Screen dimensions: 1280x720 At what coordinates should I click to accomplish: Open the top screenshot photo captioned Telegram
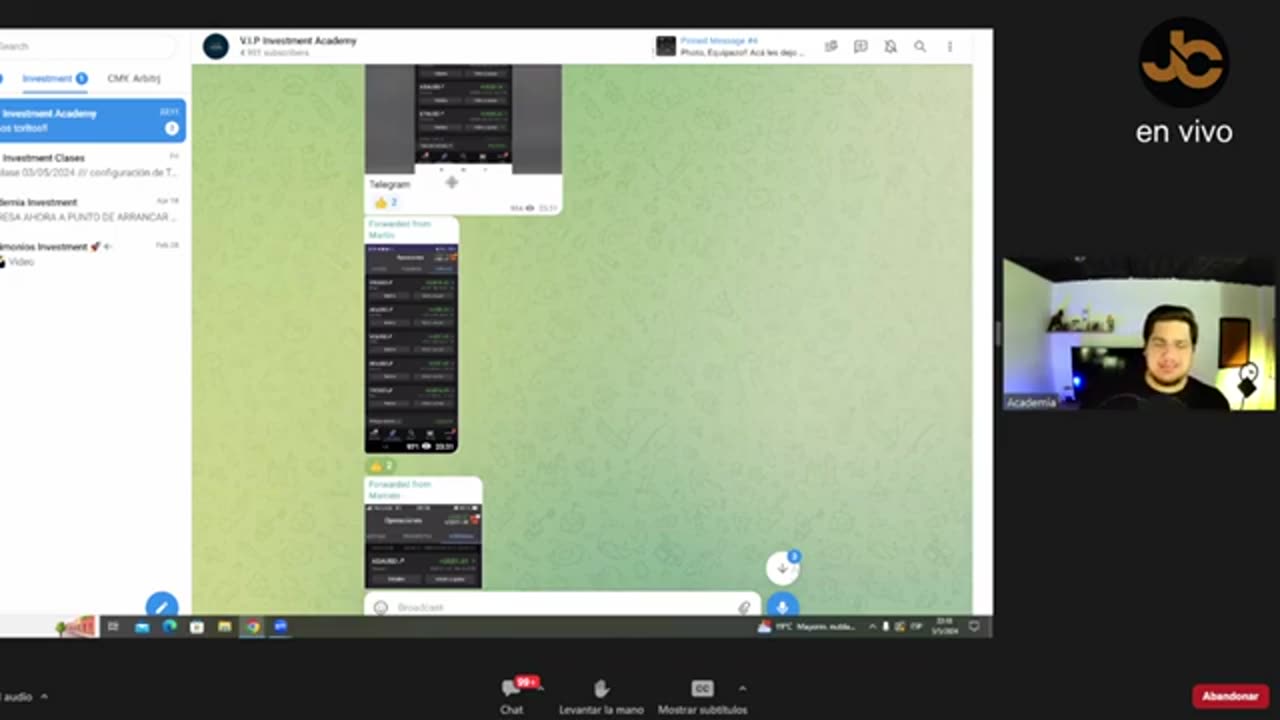[463, 119]
